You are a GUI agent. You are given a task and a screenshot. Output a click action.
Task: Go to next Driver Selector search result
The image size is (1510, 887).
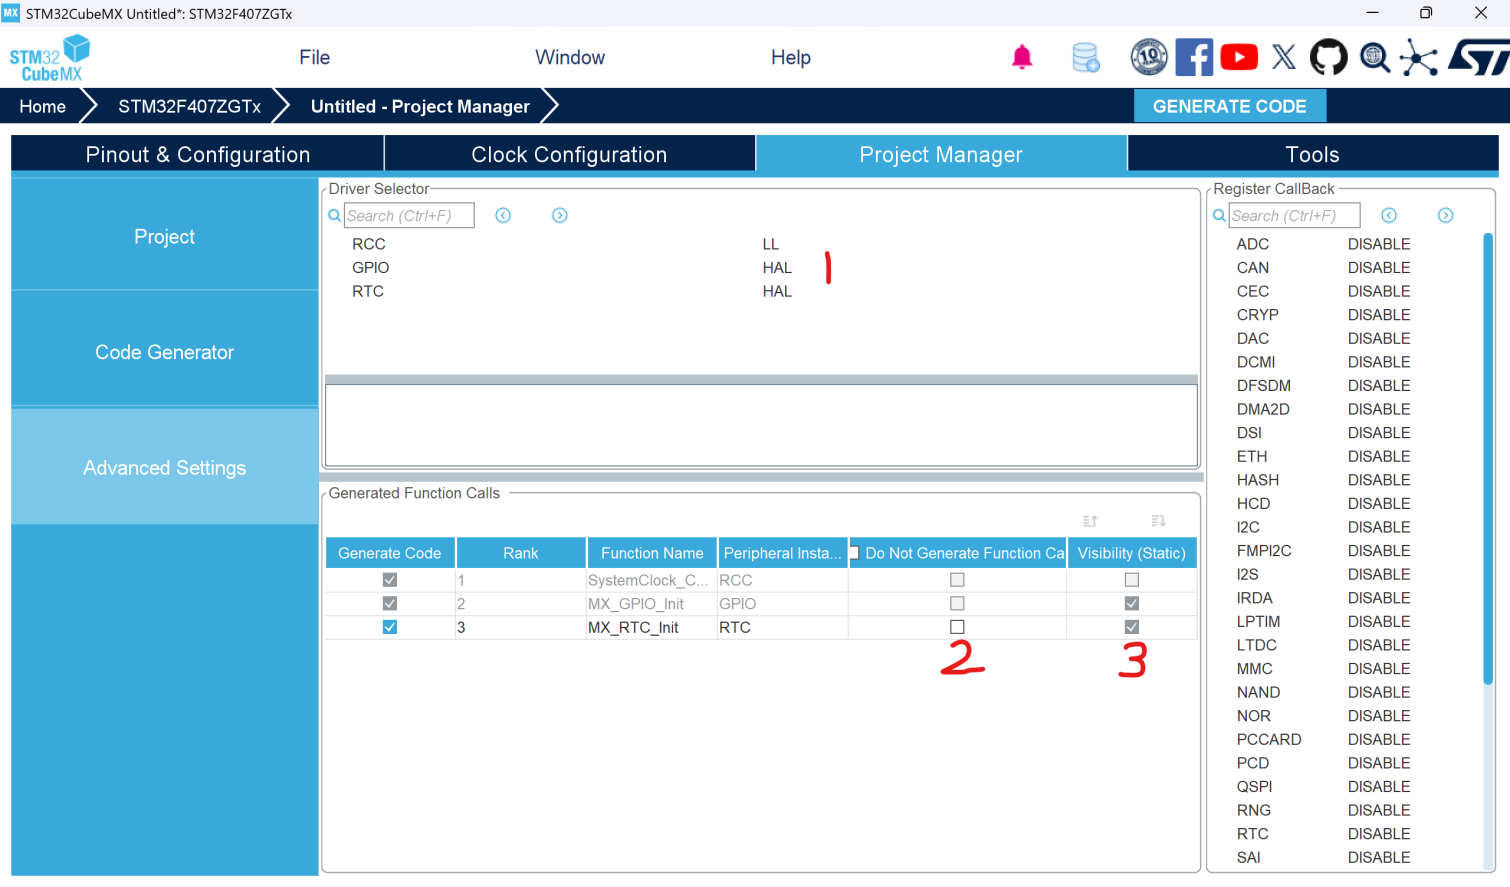pos(560,215)
